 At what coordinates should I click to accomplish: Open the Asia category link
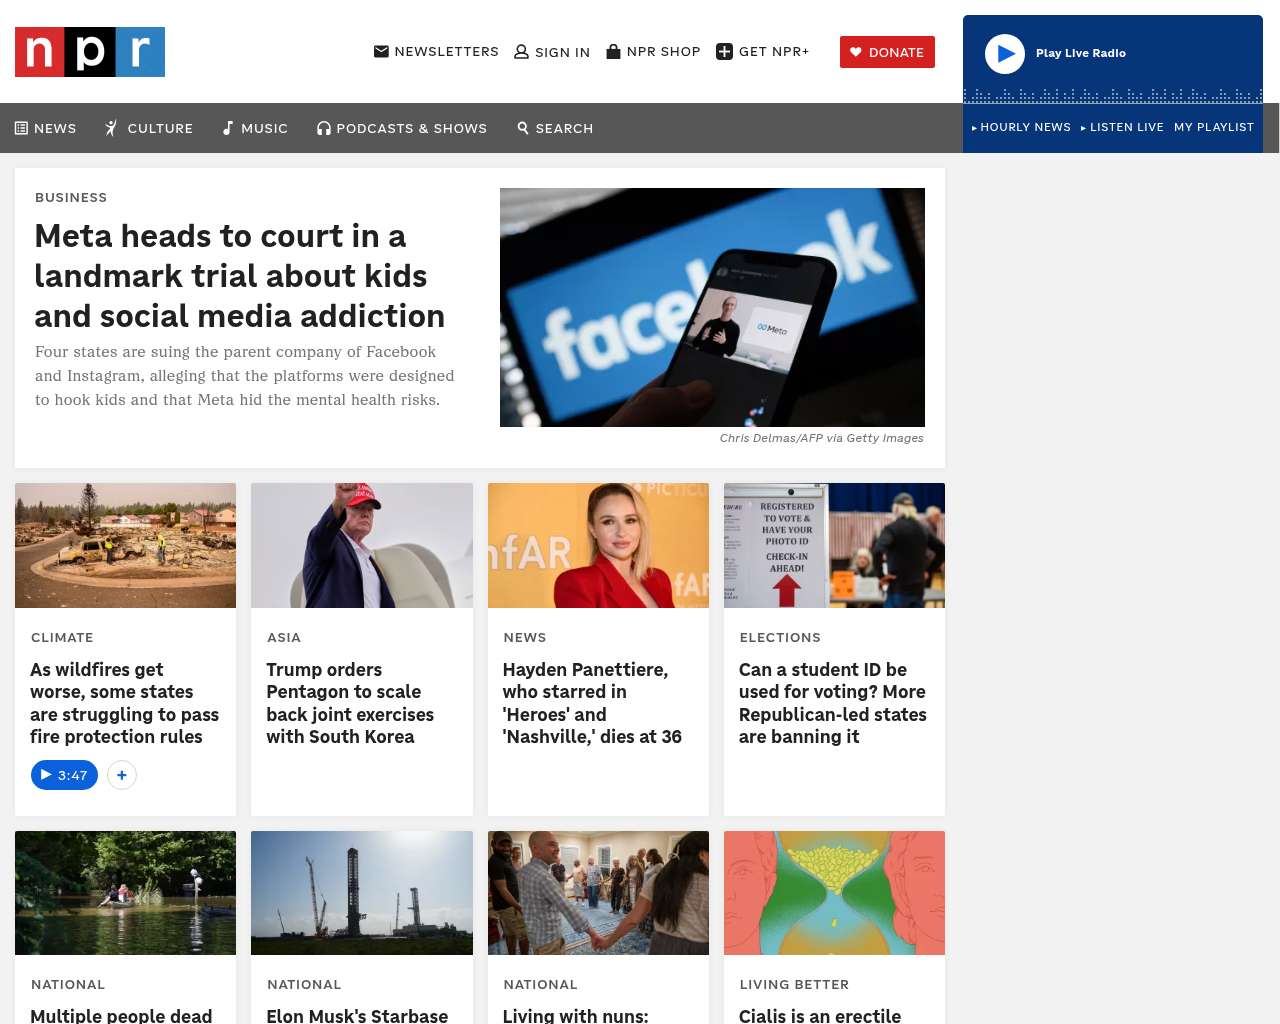(284, 638)
